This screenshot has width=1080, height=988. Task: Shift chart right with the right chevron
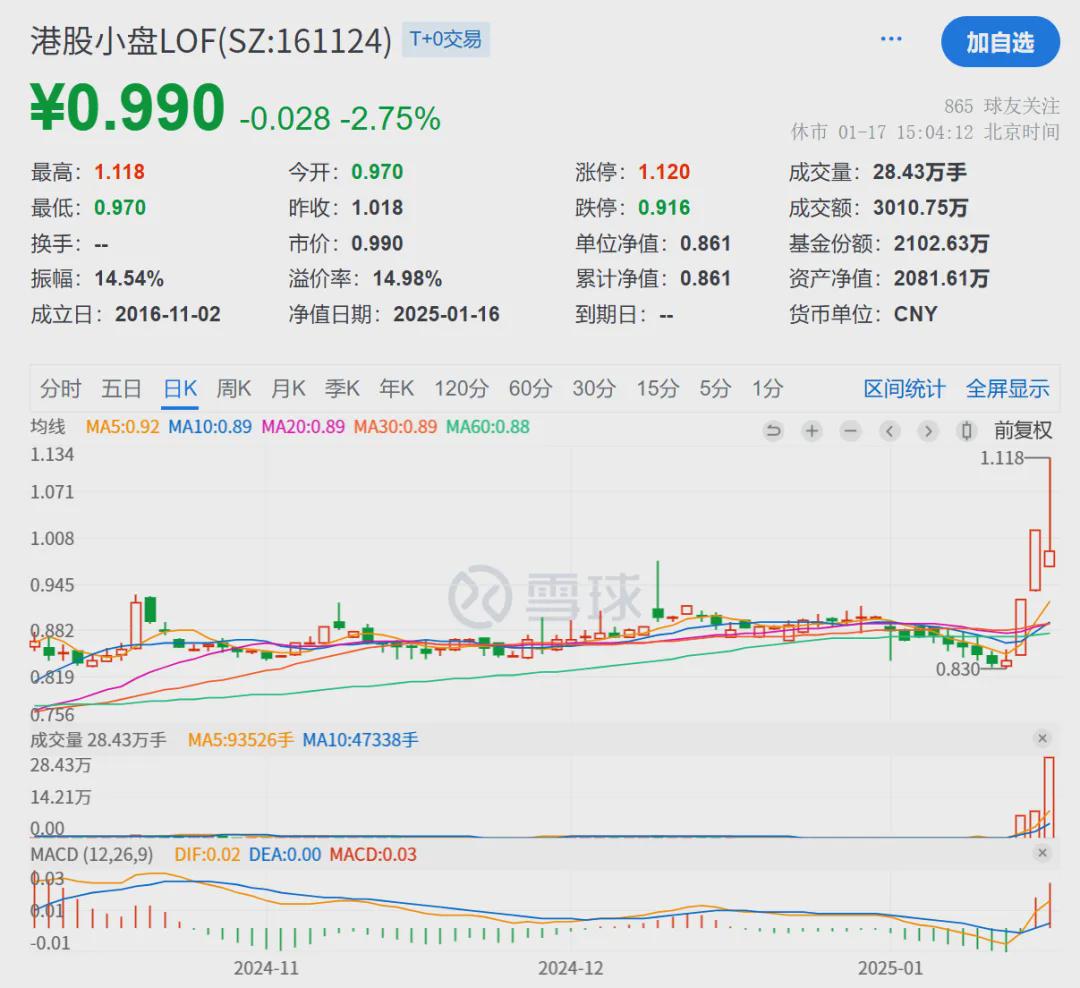[x=928, y=431]
